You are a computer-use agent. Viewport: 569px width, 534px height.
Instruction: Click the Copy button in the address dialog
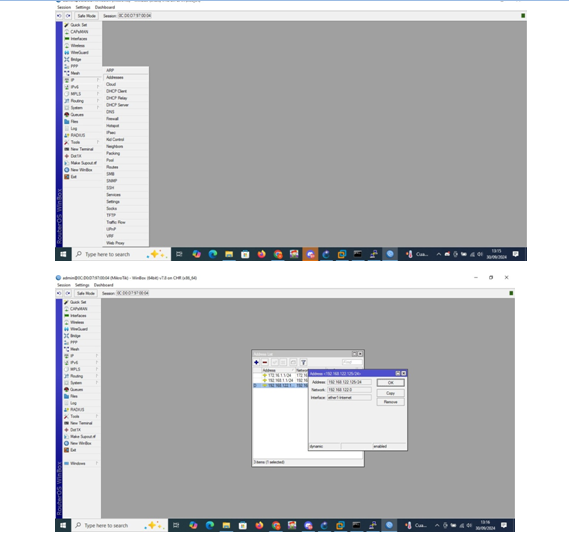pyautogui.click(x=390, y=393)
